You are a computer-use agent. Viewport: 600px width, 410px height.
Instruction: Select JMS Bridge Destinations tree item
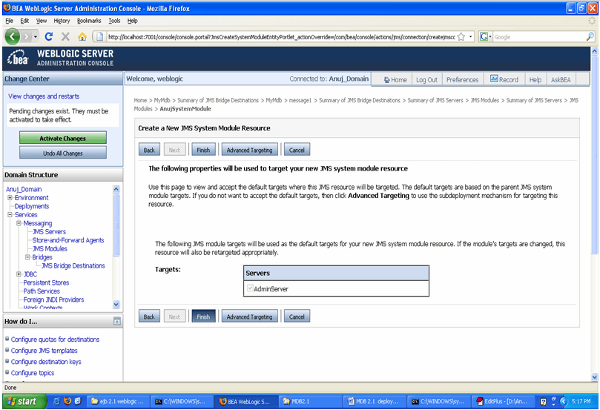pos(73,265)
